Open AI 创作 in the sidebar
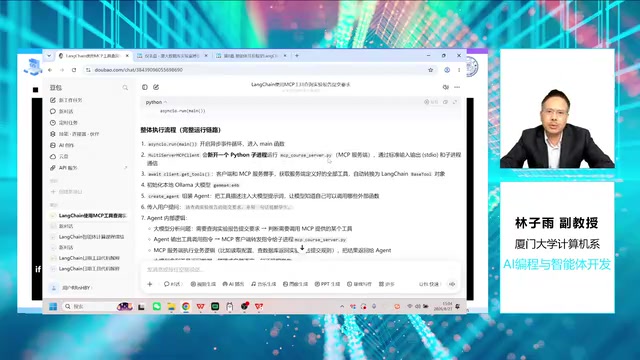The height and width of the screenshot is (360, 640). (62, 145)
